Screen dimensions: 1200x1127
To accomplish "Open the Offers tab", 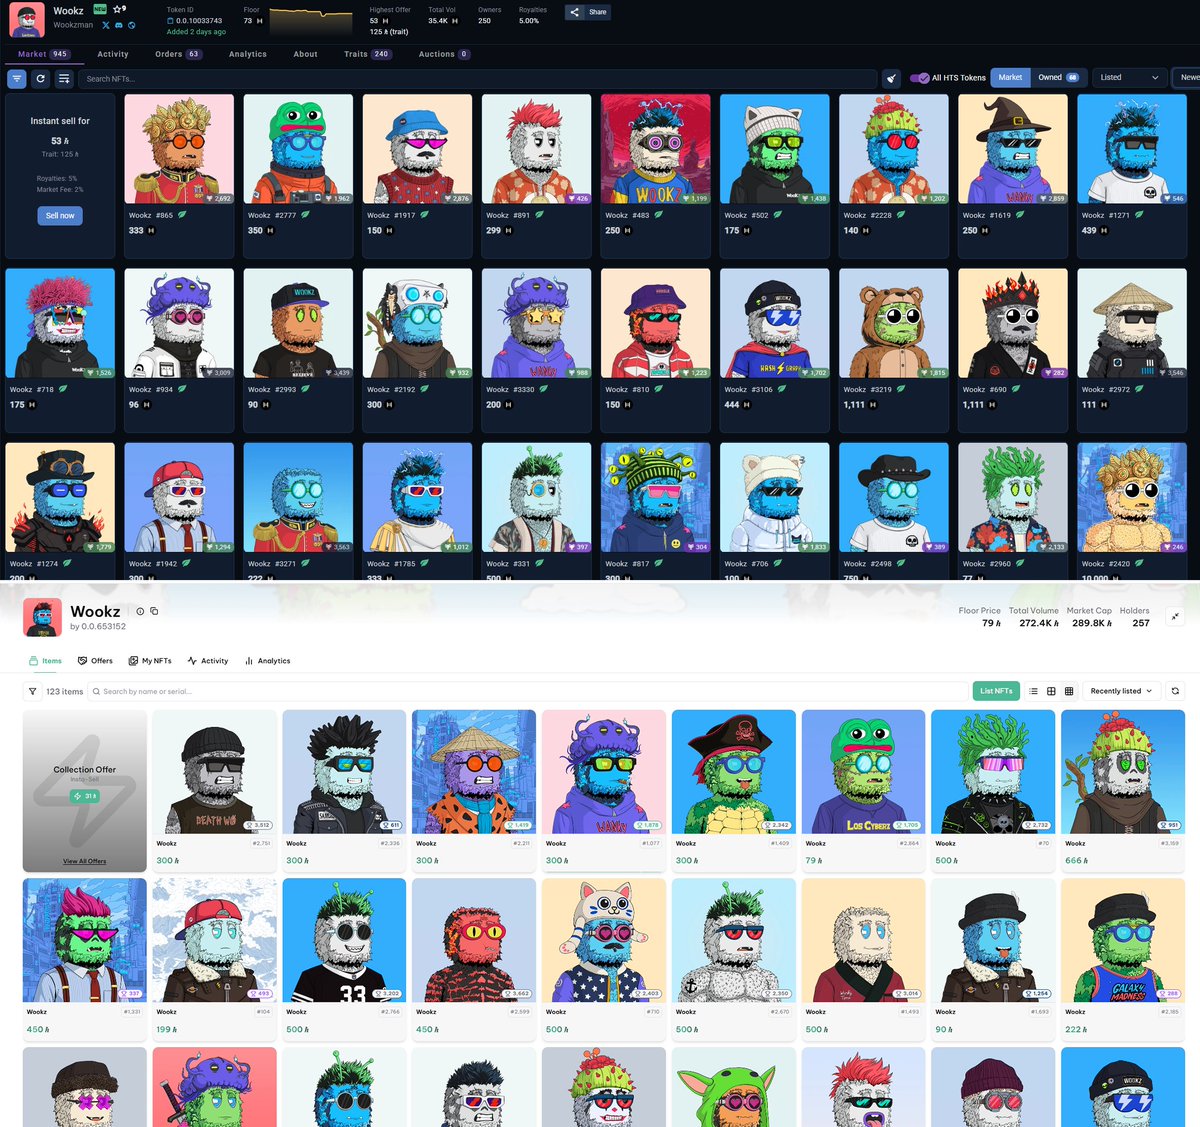I will 95,661.
